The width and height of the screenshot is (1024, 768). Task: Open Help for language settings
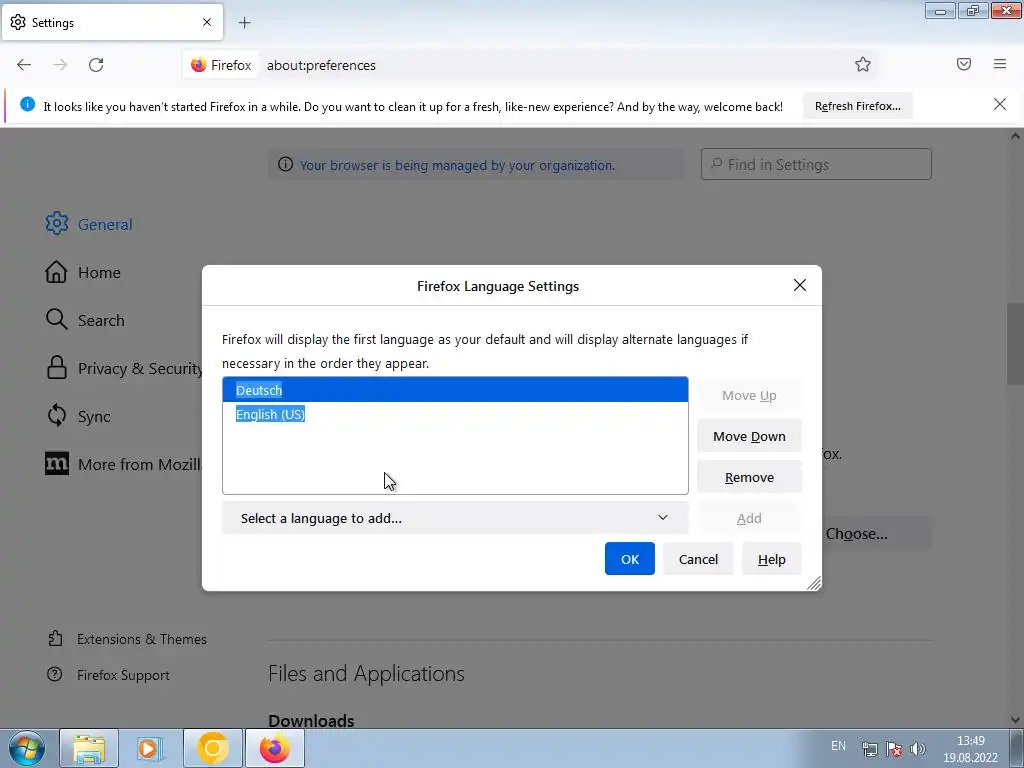[x=771, y=559]
